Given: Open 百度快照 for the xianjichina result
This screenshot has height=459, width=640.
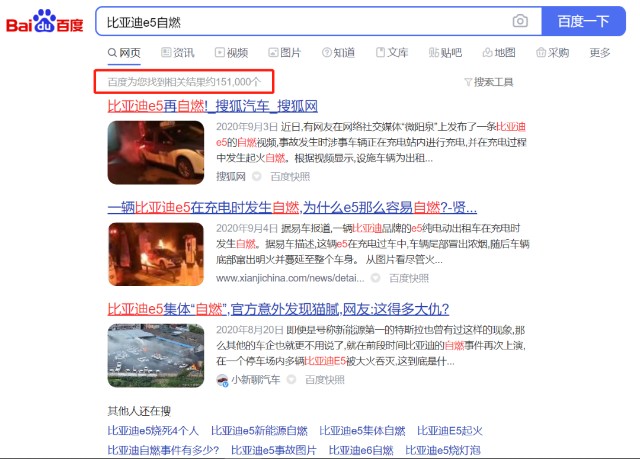Looking at the screenshot, I should (409, 278).
